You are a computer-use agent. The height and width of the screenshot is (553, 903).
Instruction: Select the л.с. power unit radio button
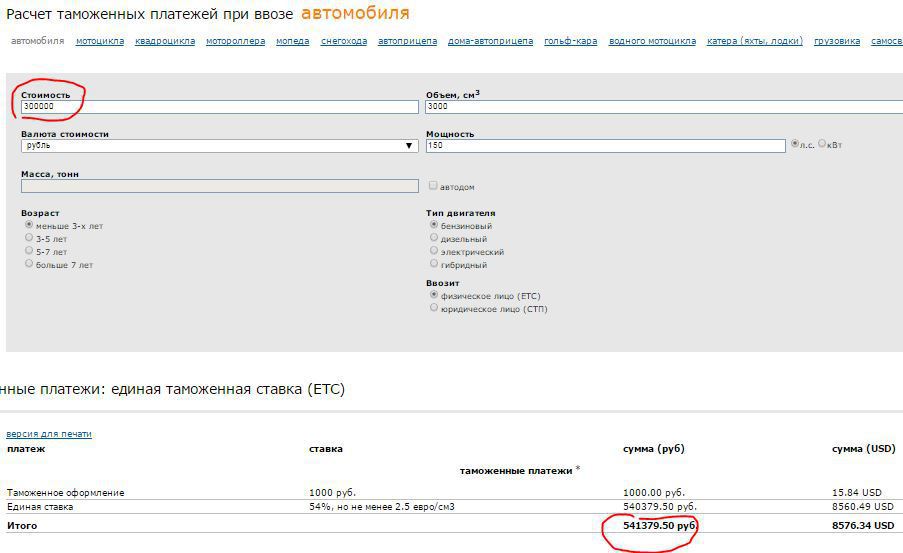[795, 144]
